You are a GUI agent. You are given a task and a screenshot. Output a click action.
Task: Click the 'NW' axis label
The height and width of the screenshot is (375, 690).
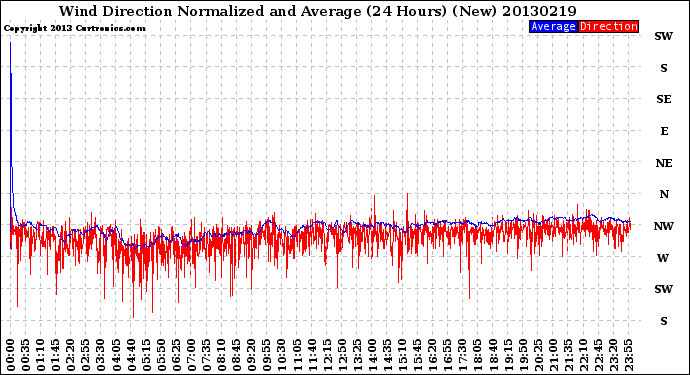click(664, 226)
